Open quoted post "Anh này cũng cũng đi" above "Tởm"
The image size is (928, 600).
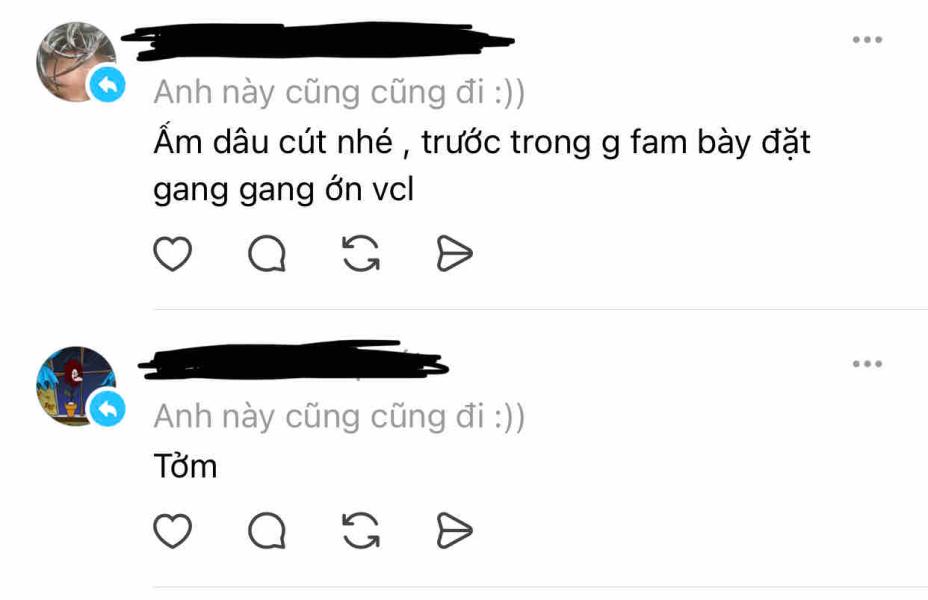[339, 416]
